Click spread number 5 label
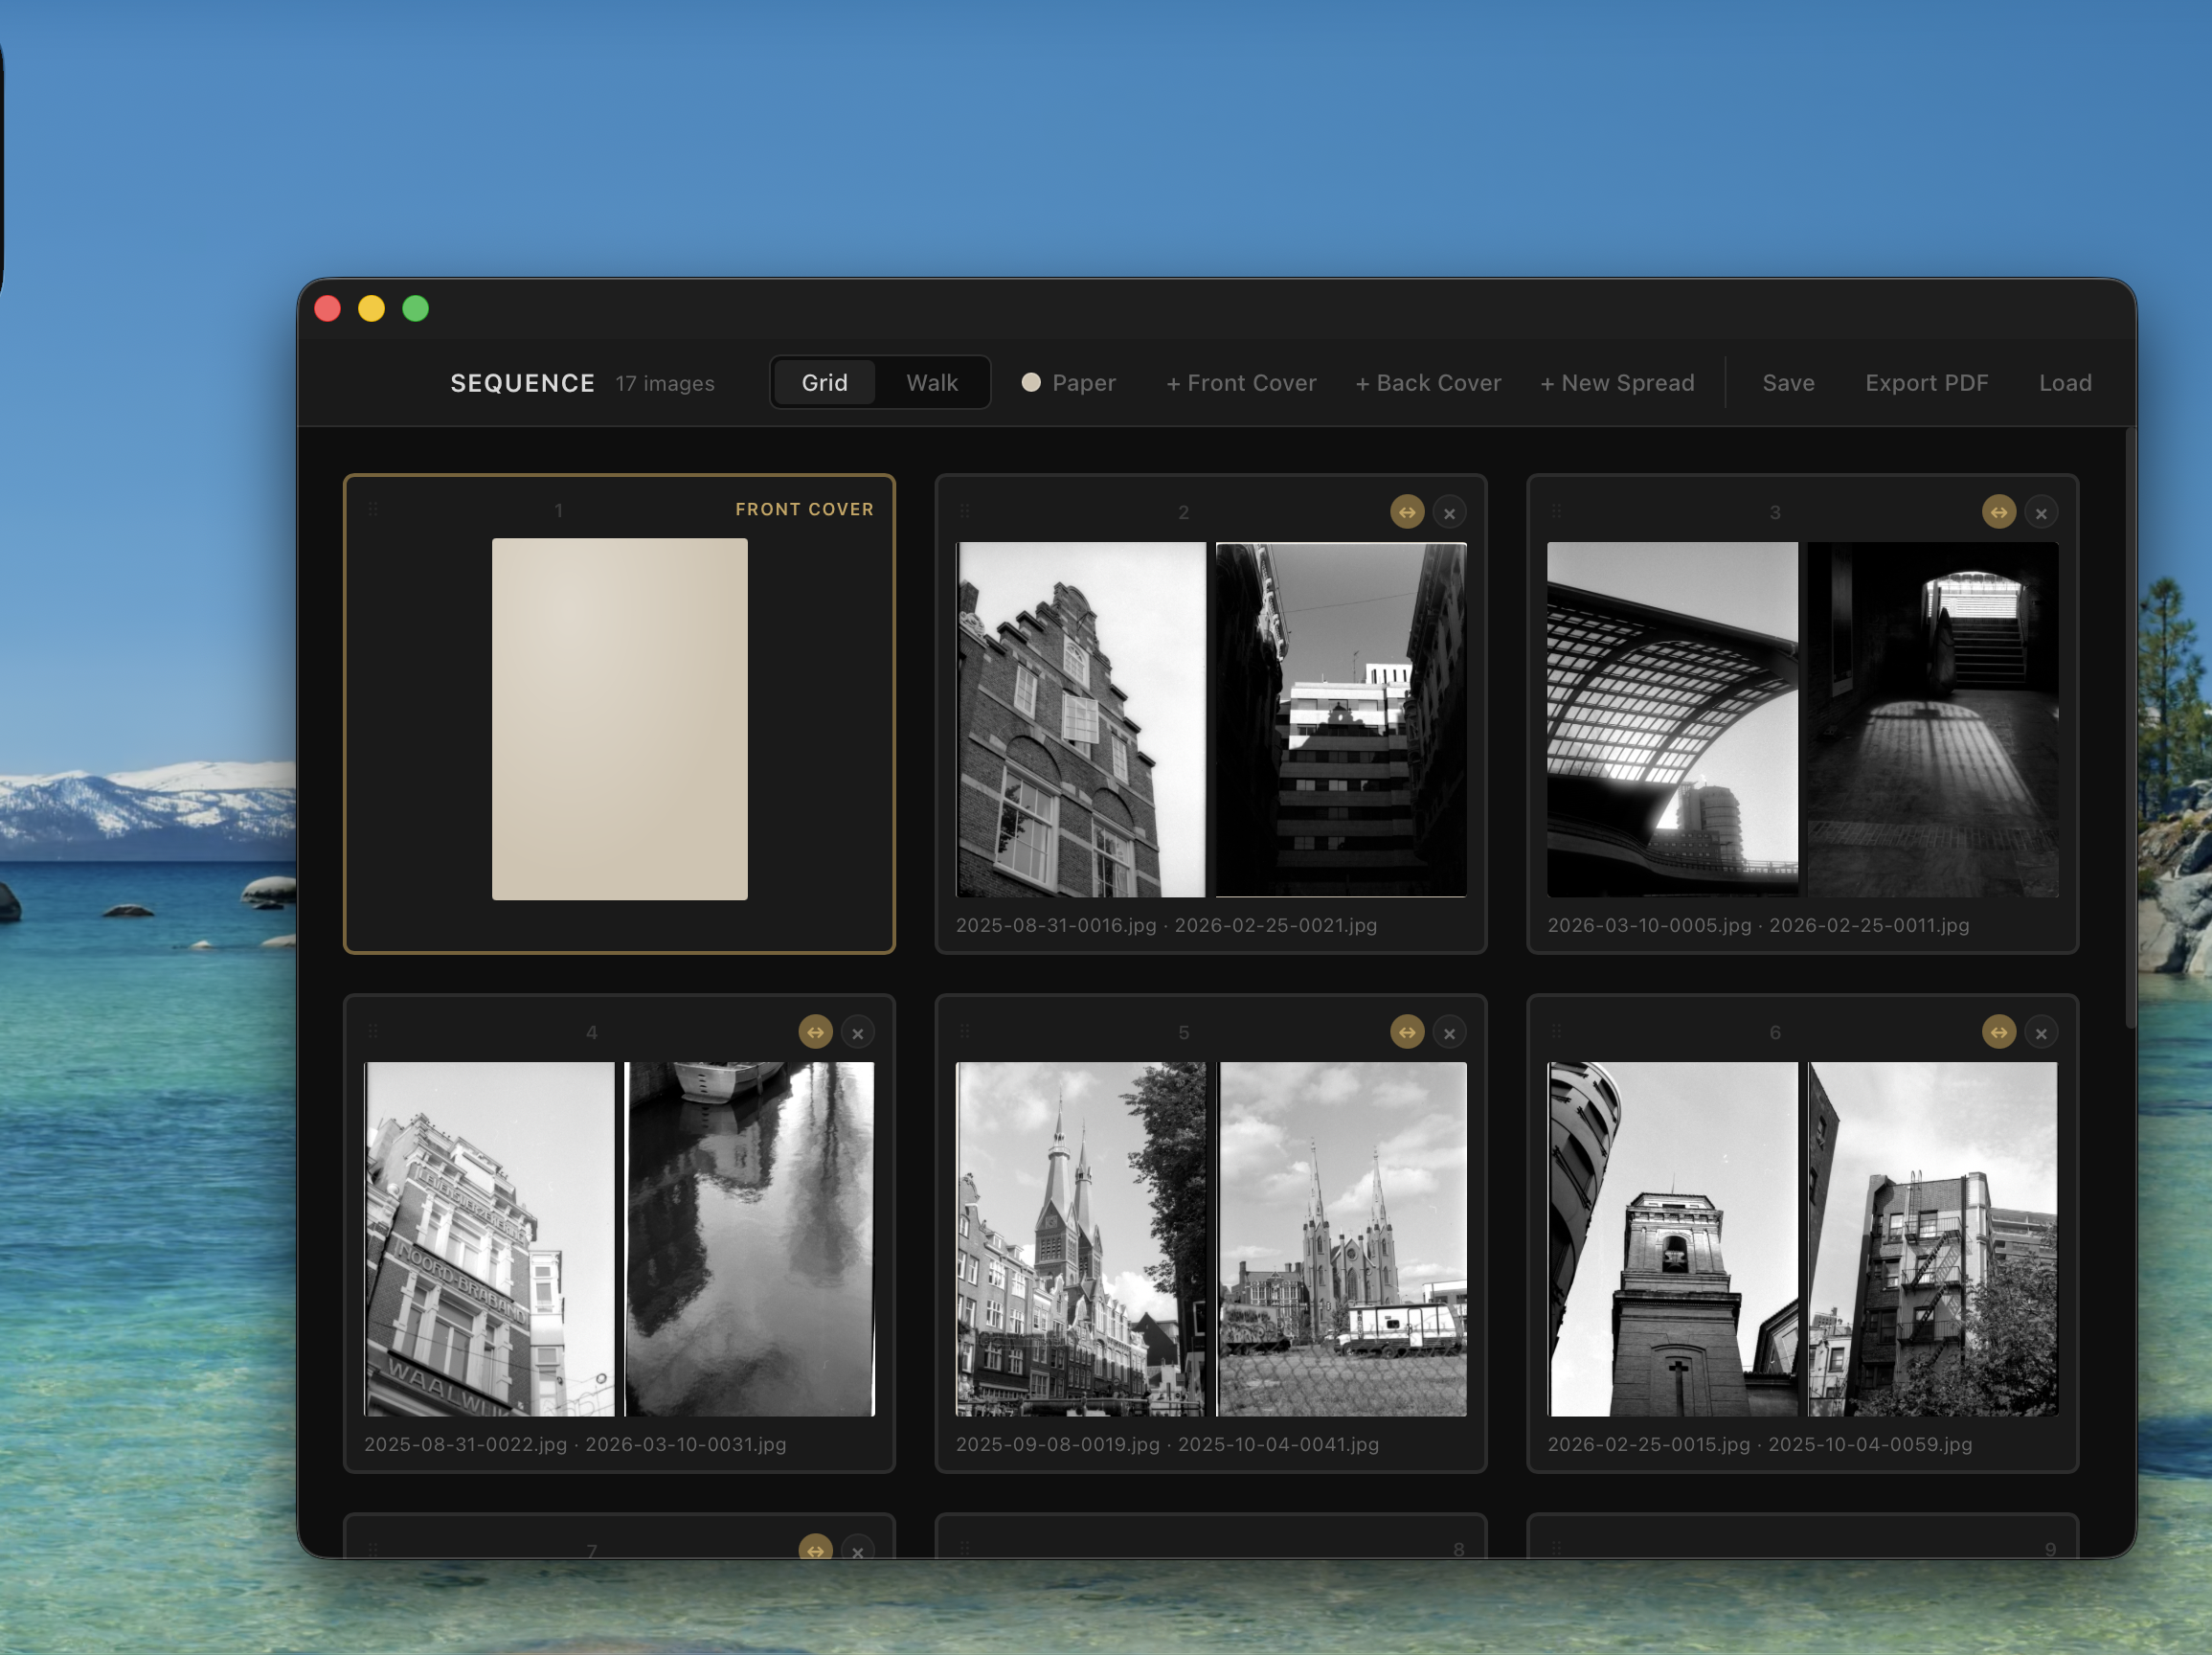Image resolution: width=2212 pixels, height=1655 pixels. point(1183,1032)
